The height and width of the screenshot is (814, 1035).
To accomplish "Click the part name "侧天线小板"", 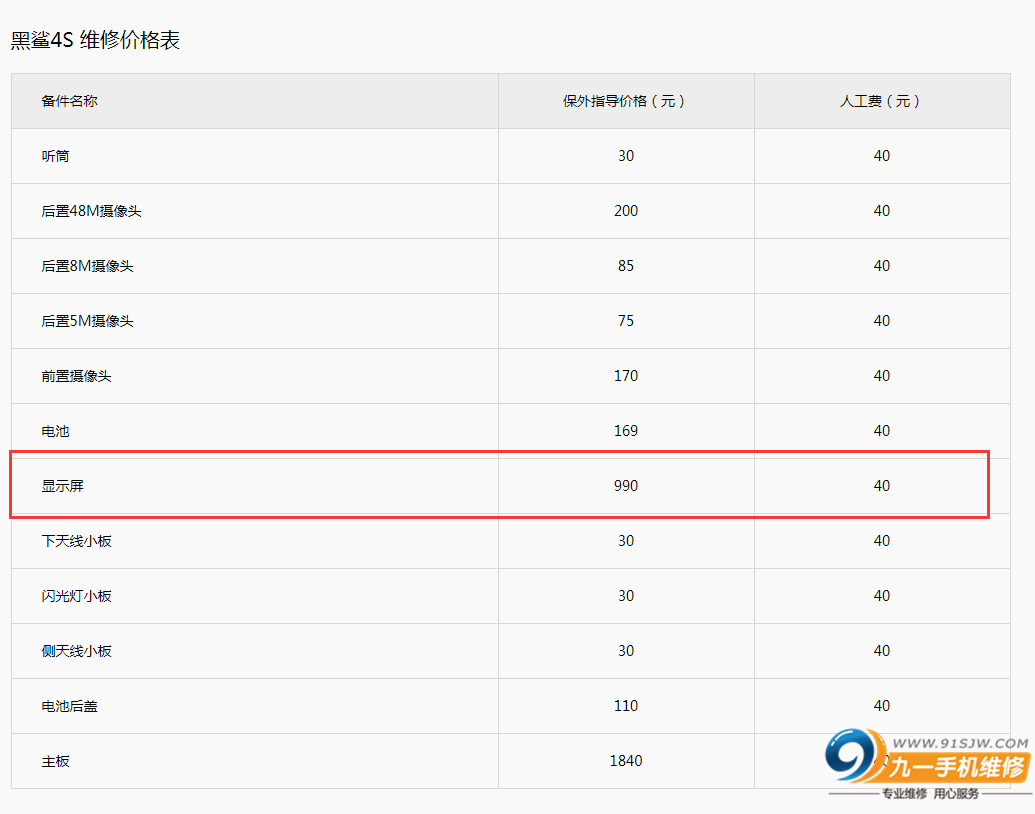I will [x=77, y=651].
